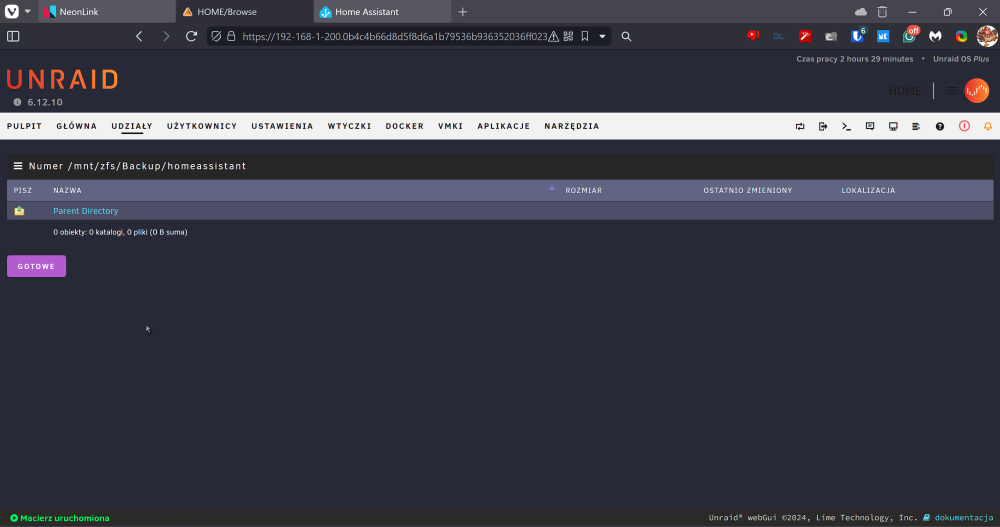Click the Parent Directory folder icon
Screen dimensions: 1000x527
click(x=19, y=211)
